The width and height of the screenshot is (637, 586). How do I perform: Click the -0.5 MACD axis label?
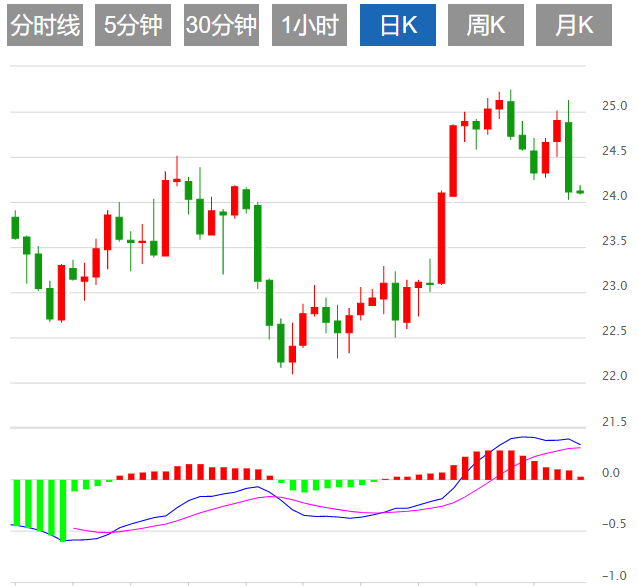[x=612, y=525]
